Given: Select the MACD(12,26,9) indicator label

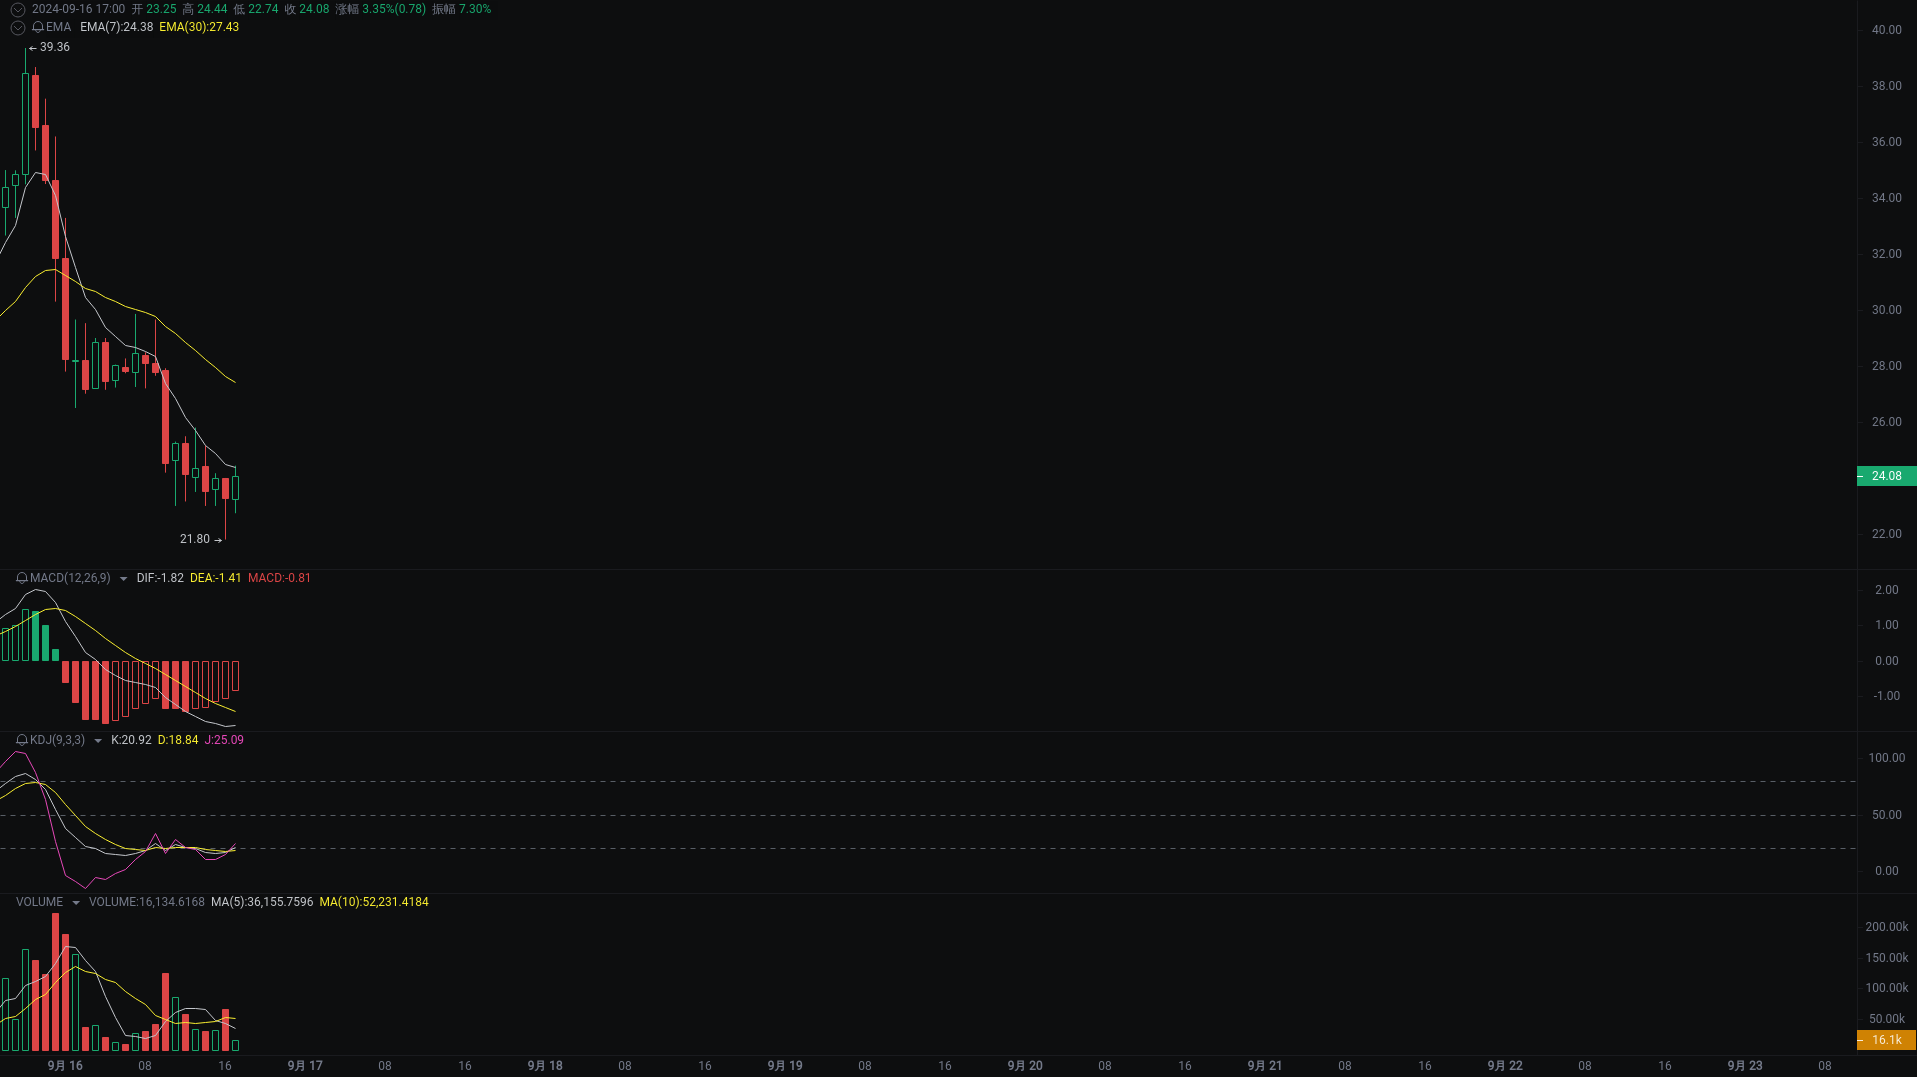Looking at the screenshot, I should (70, 578).
